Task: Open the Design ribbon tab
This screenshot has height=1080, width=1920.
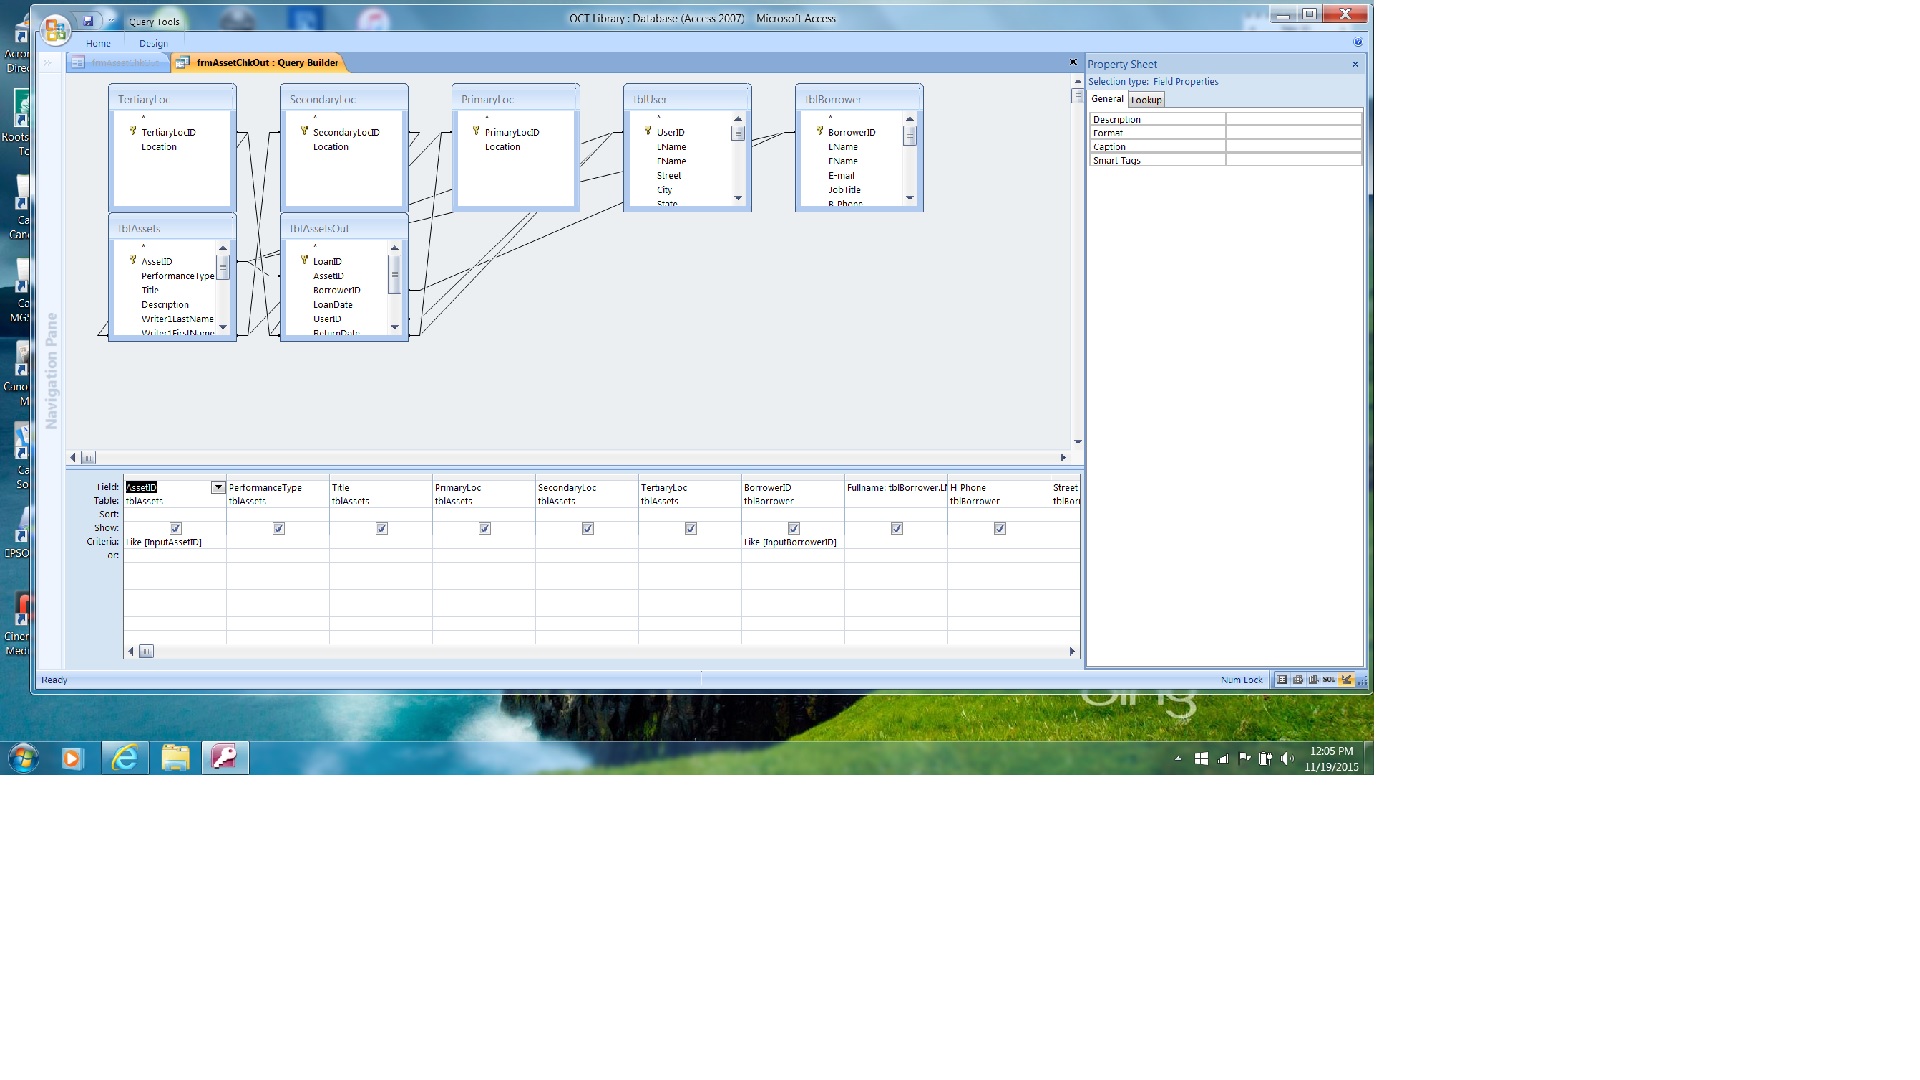Action: coord(153,43)
